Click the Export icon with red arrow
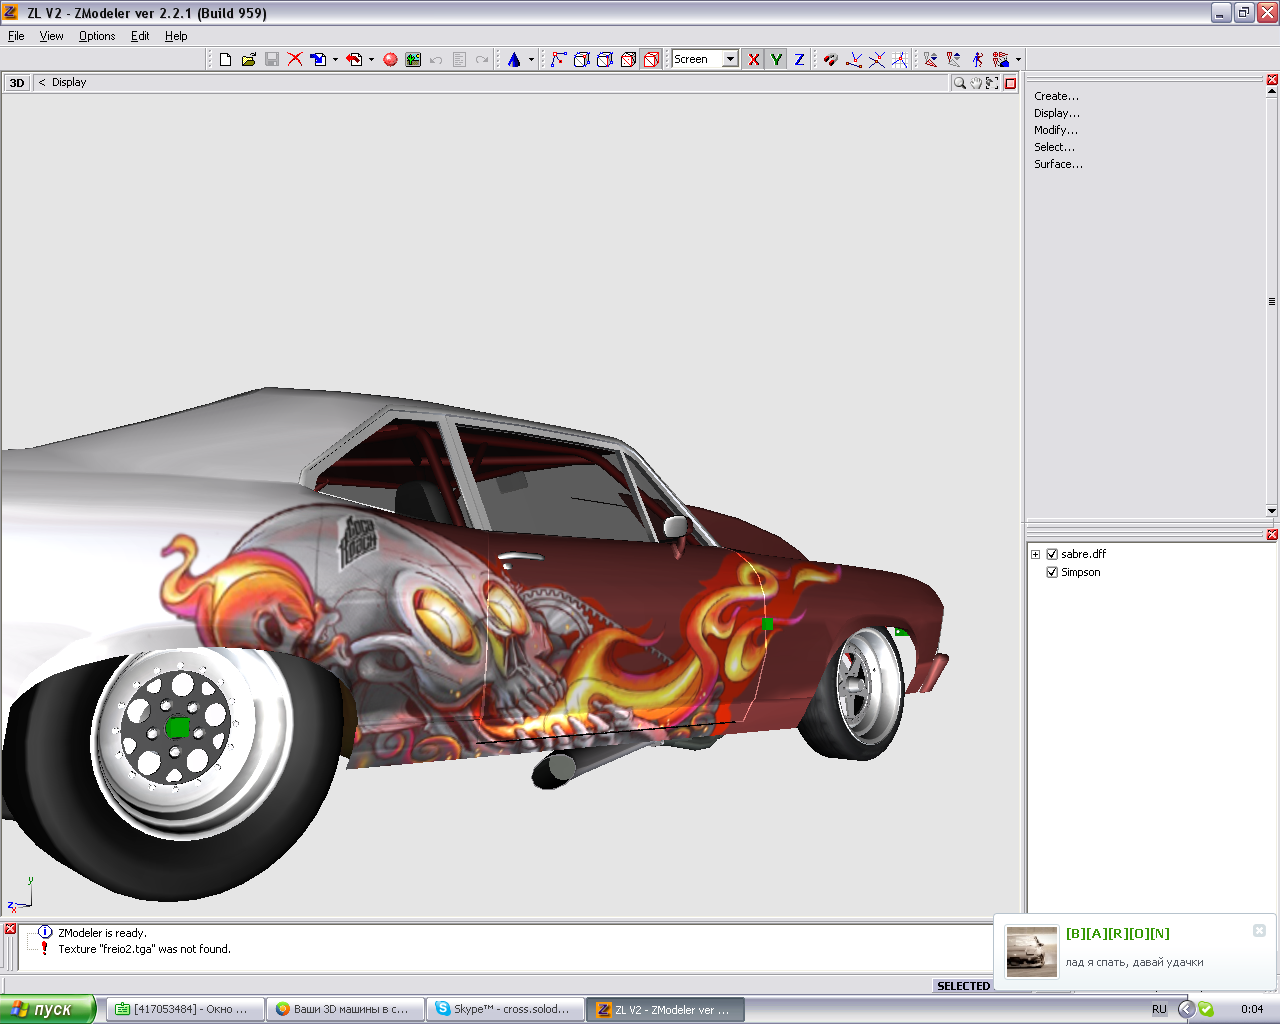The image size is (1280, 1024). (x=354, y=59)
